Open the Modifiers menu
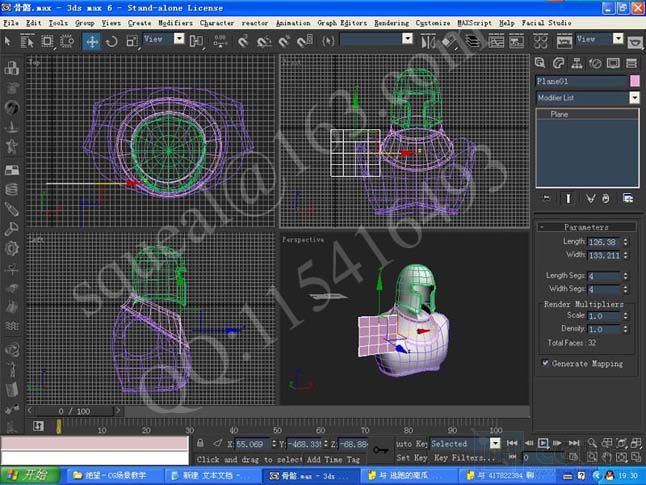This screenshot has height=485, width=646. (x=175, y=23)
